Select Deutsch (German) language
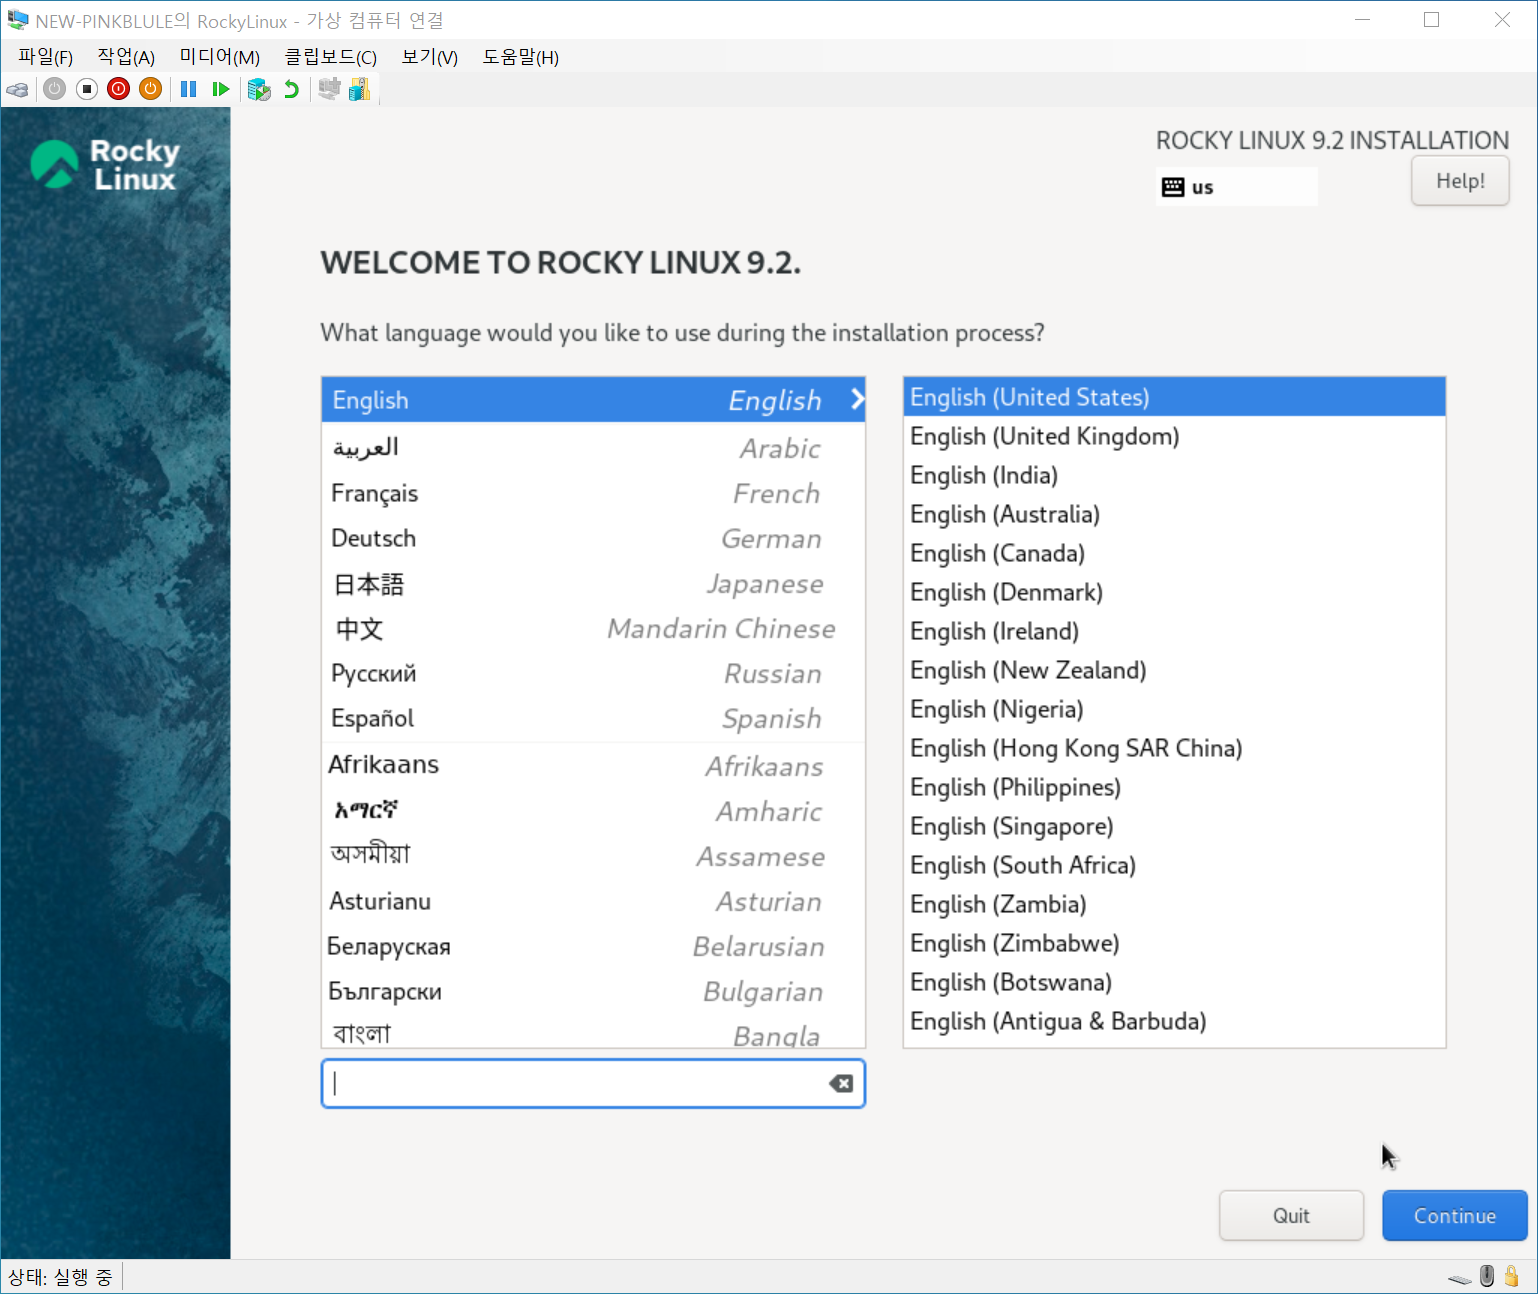 (593, 538)
